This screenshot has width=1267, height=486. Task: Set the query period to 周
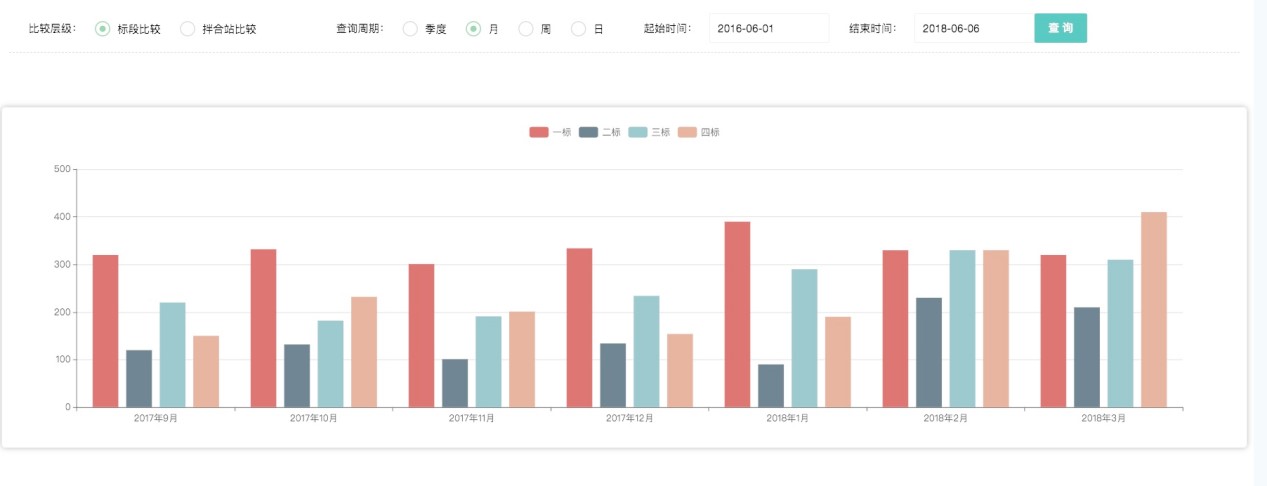pyautogui.click(x=526, y=29)
